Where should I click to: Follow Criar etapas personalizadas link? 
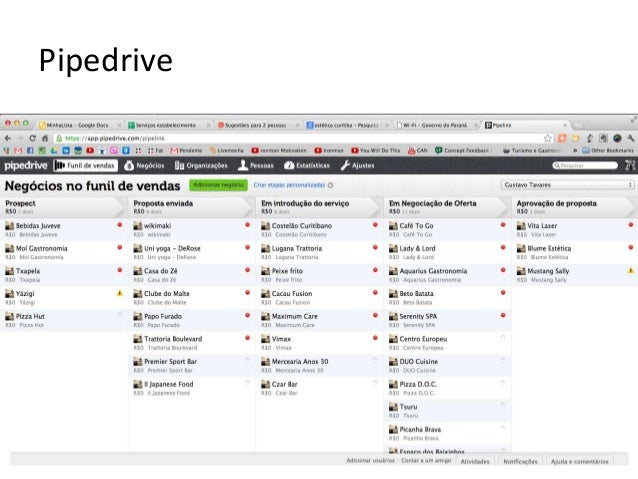coord(289,185)
